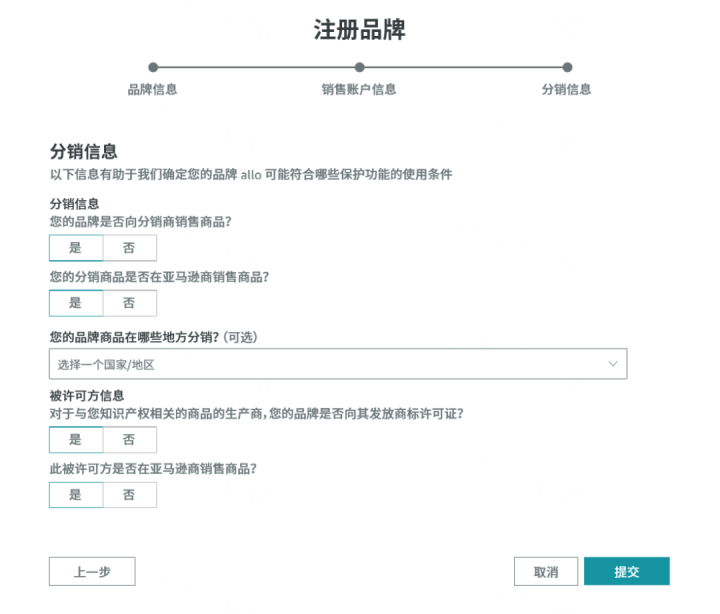Choose 是 for licensee selling on Amazon
This screenshot has height=614, width=720.
[76, 495]
